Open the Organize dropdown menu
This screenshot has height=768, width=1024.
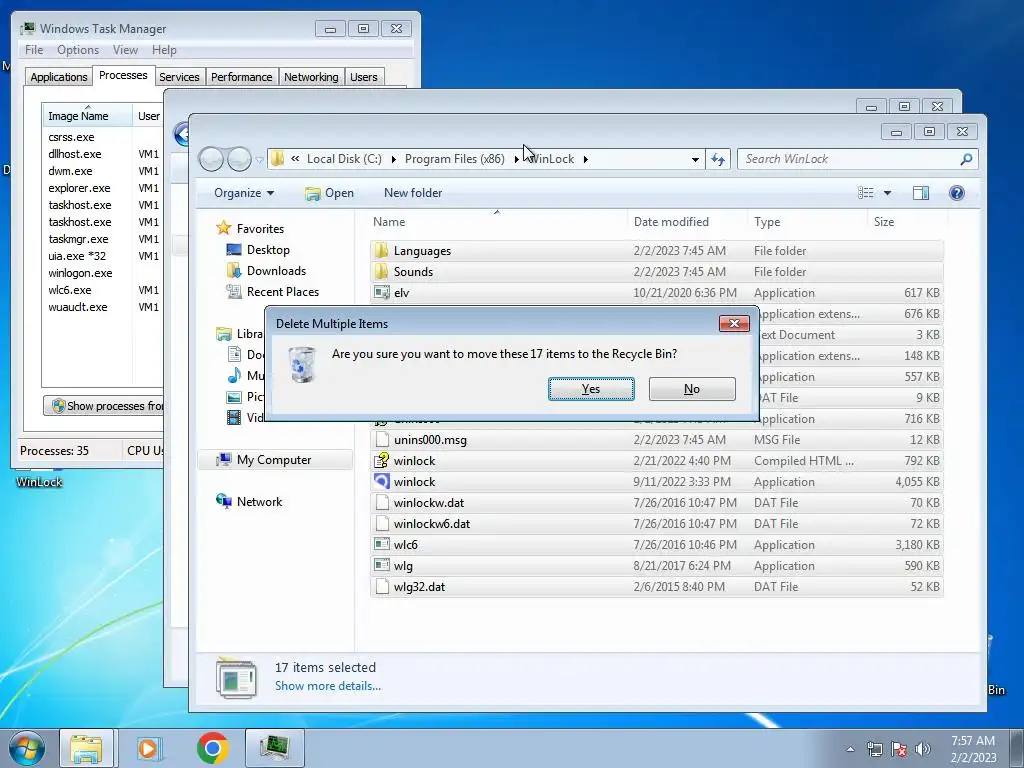point(244,193)
